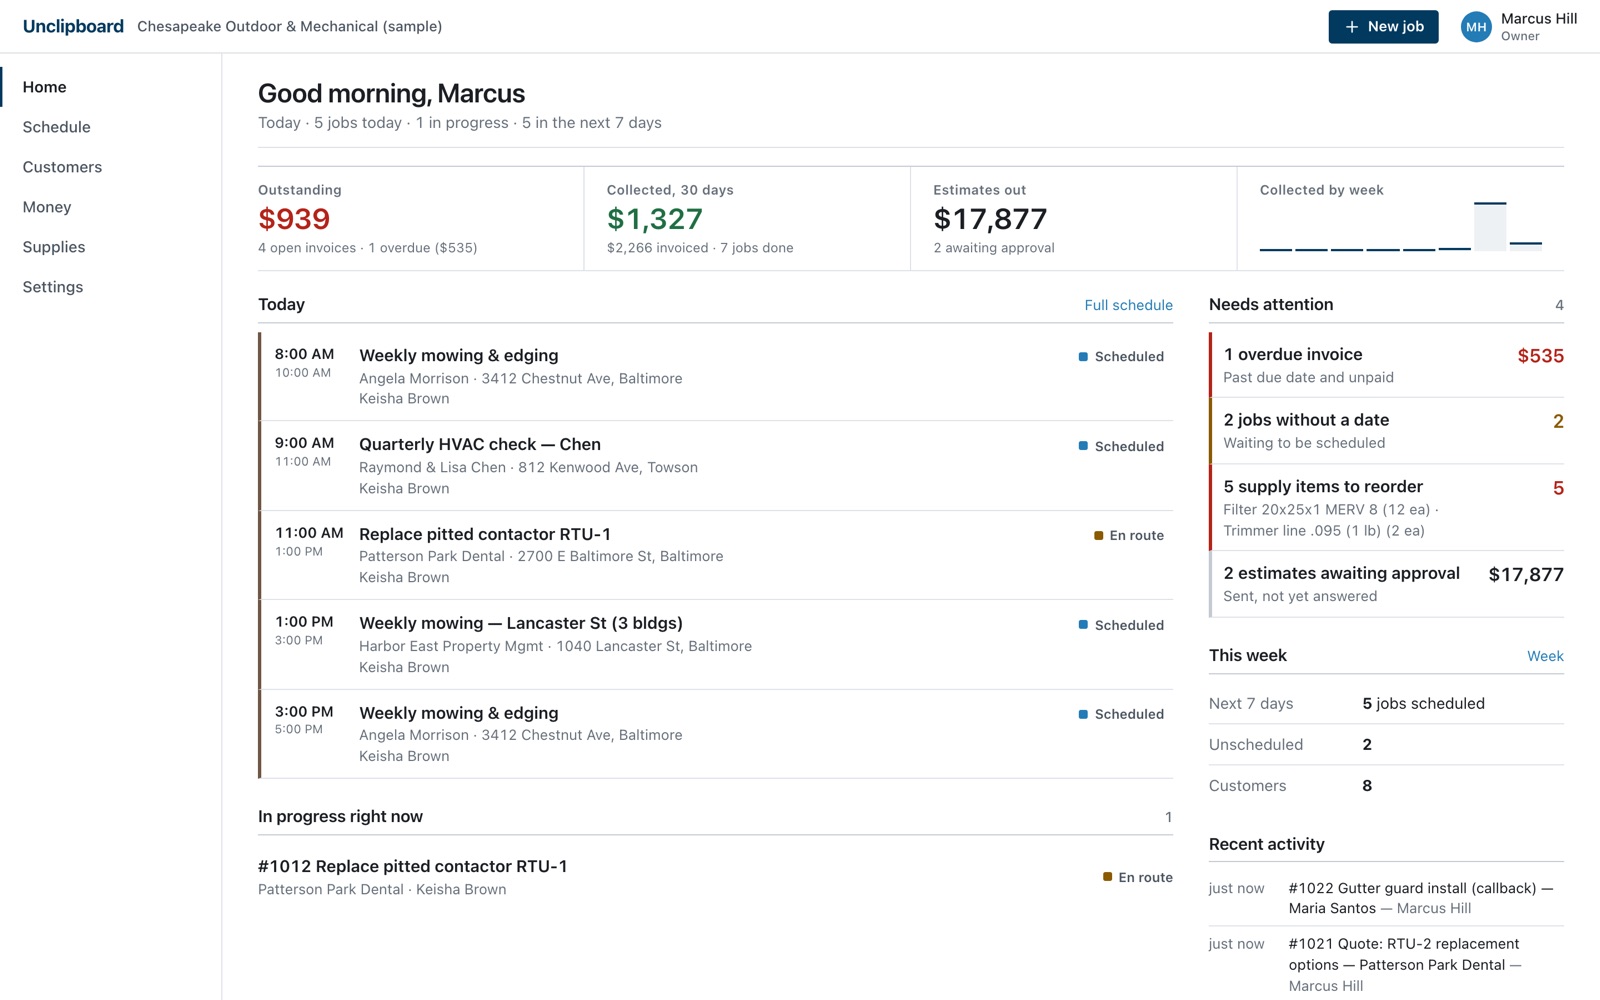Click the Collected by week chart
This screenshot has width=1600, height=1000.
pyautogui.click(x=1400, y=226)
